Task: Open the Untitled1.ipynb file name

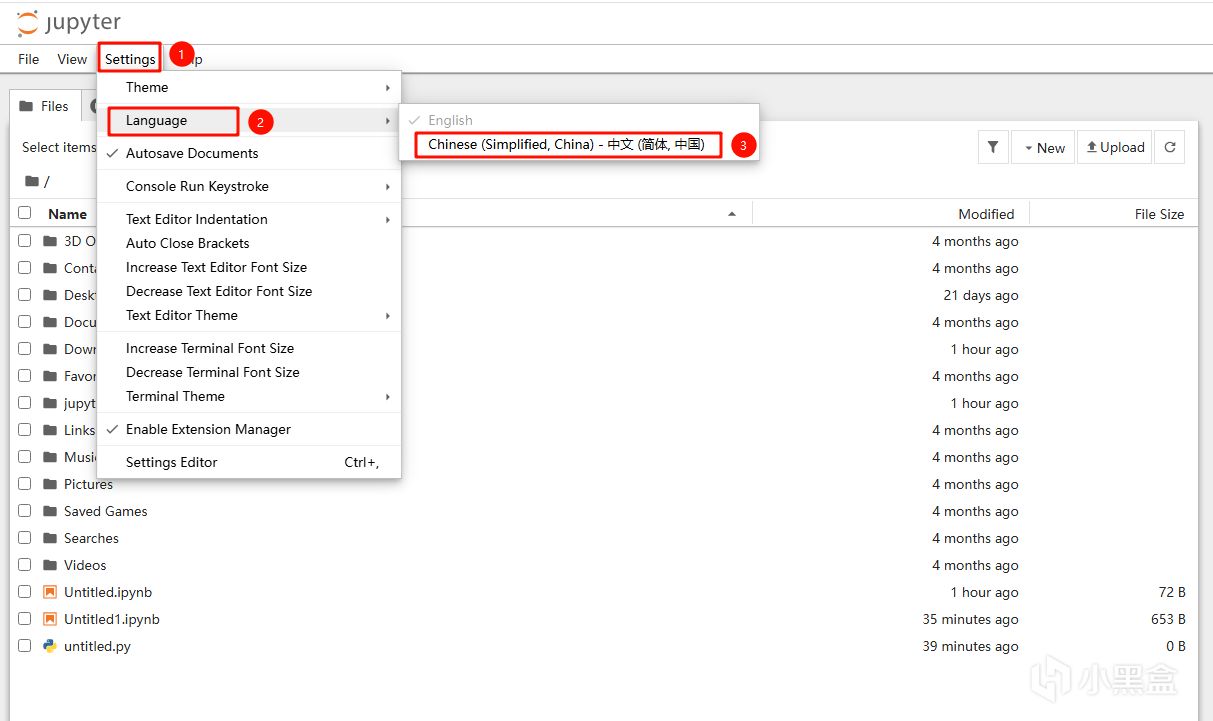Action: [x=112, y=619]
